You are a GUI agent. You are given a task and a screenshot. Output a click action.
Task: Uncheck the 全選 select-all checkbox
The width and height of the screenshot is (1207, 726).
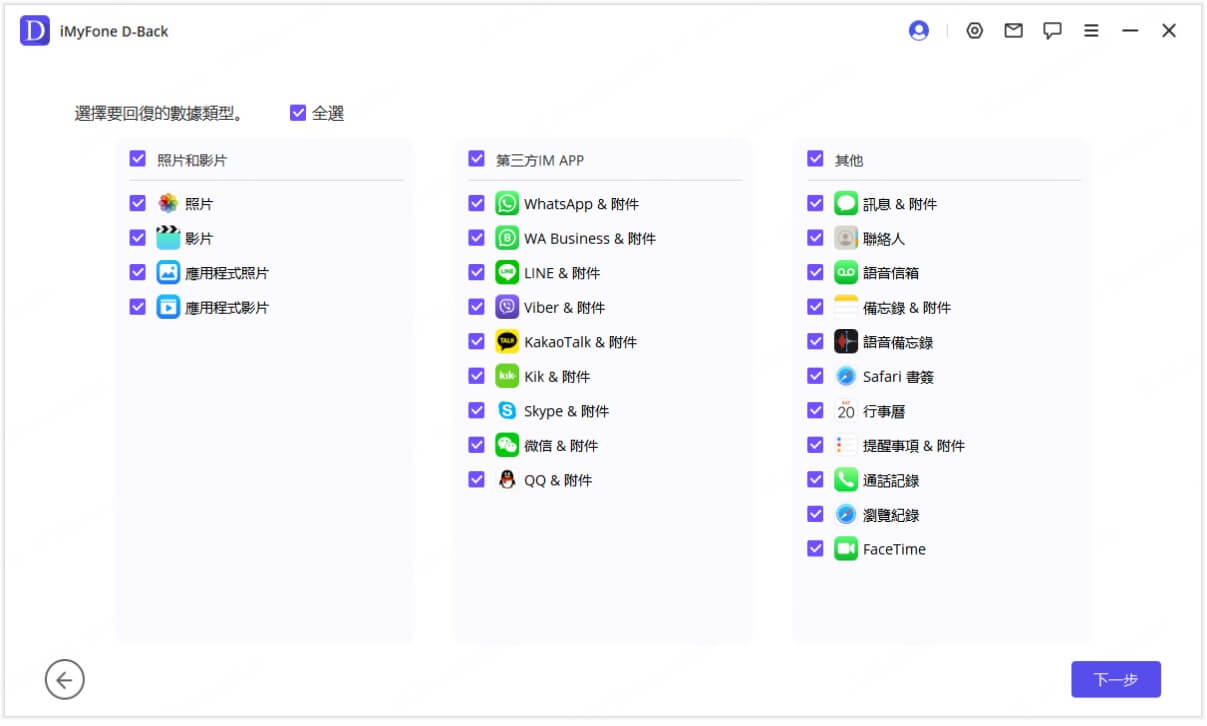[x=297, y=112]
